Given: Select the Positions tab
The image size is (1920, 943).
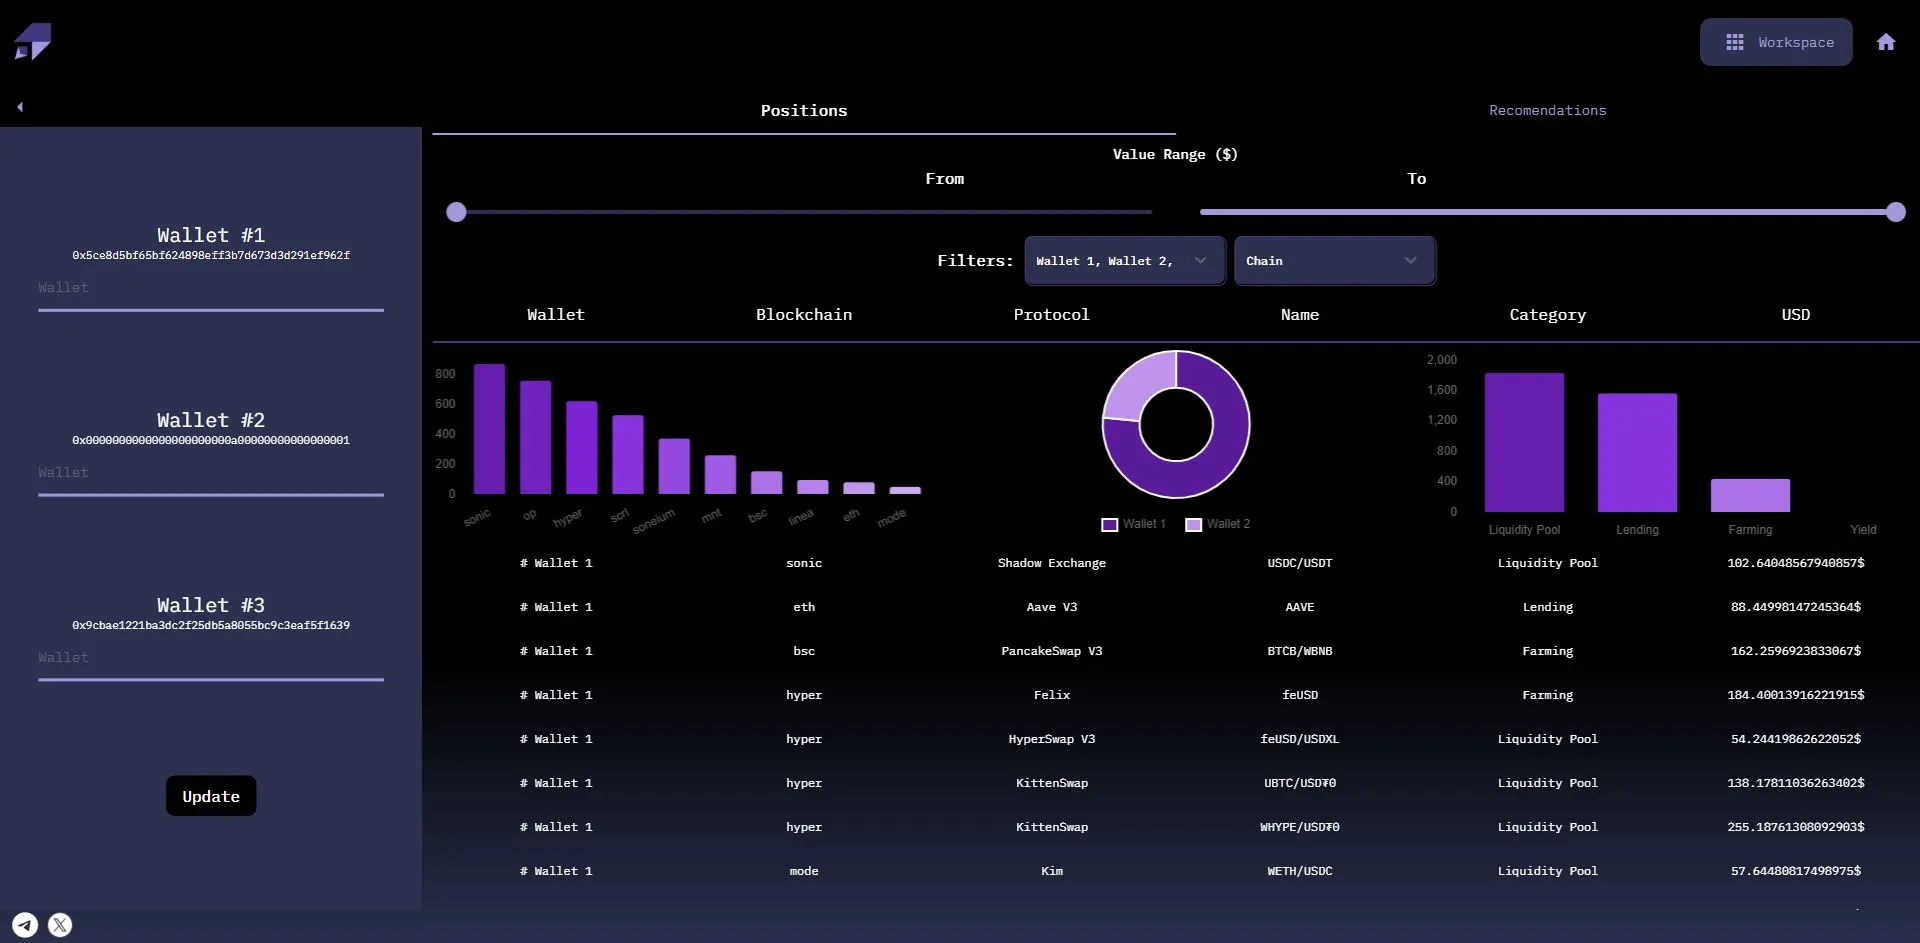Looking at the screenshot, I should [x=804, y=110].
